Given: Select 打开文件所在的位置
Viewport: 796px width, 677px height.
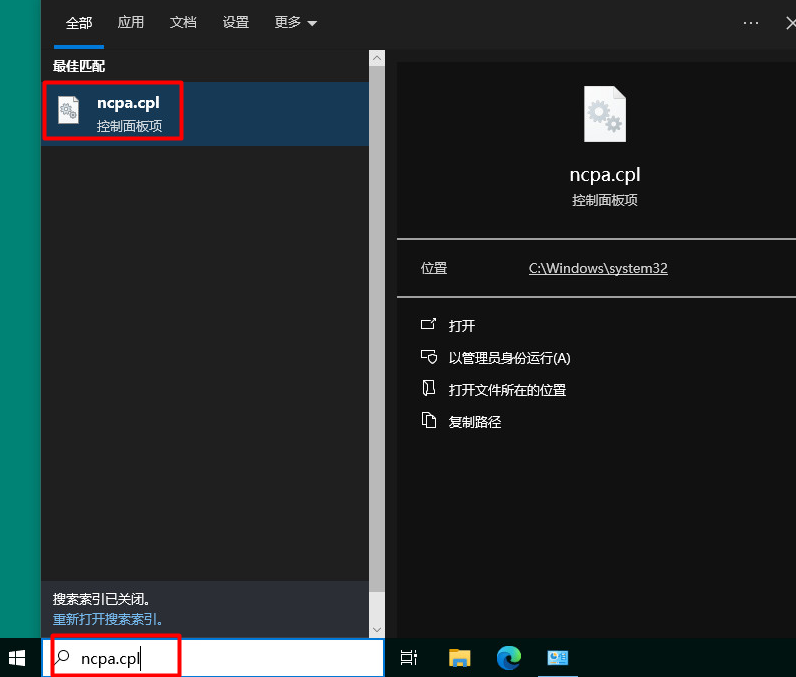Looking at the screenshot, I should click(507, 390).
